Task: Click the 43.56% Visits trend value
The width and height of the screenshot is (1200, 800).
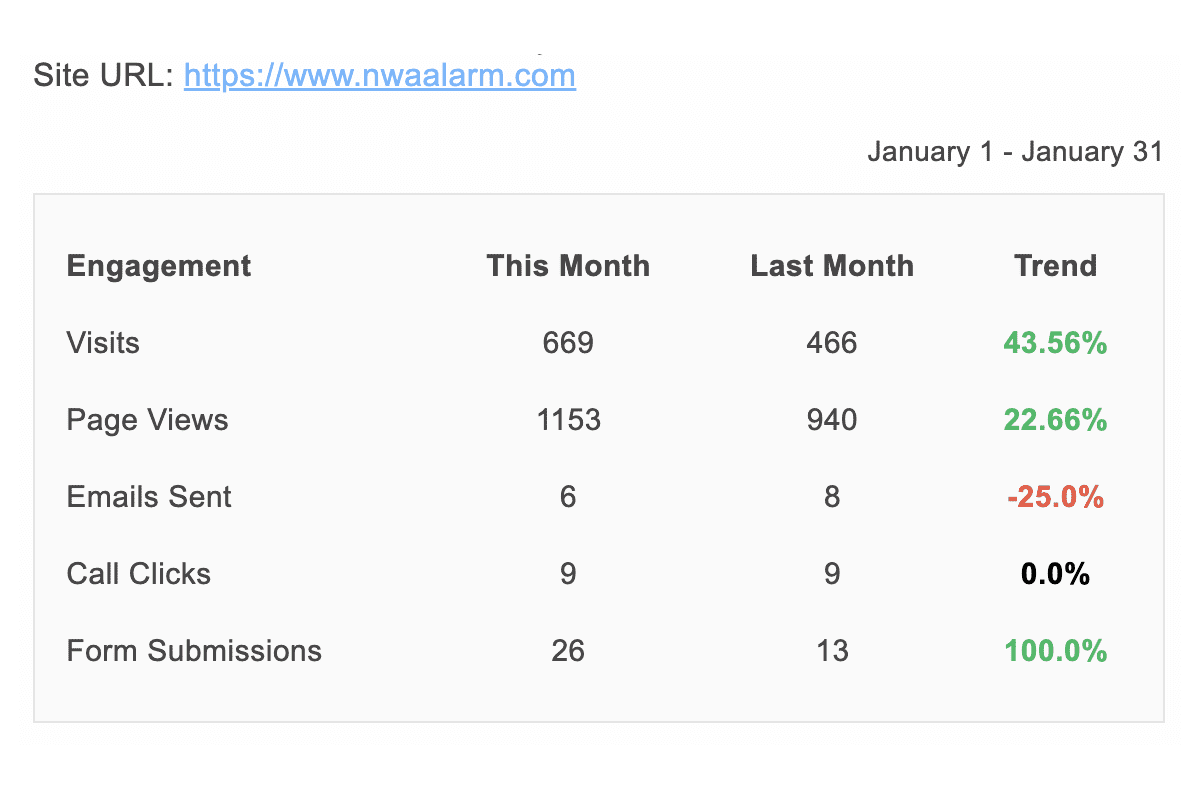Action: [1055, 343]
